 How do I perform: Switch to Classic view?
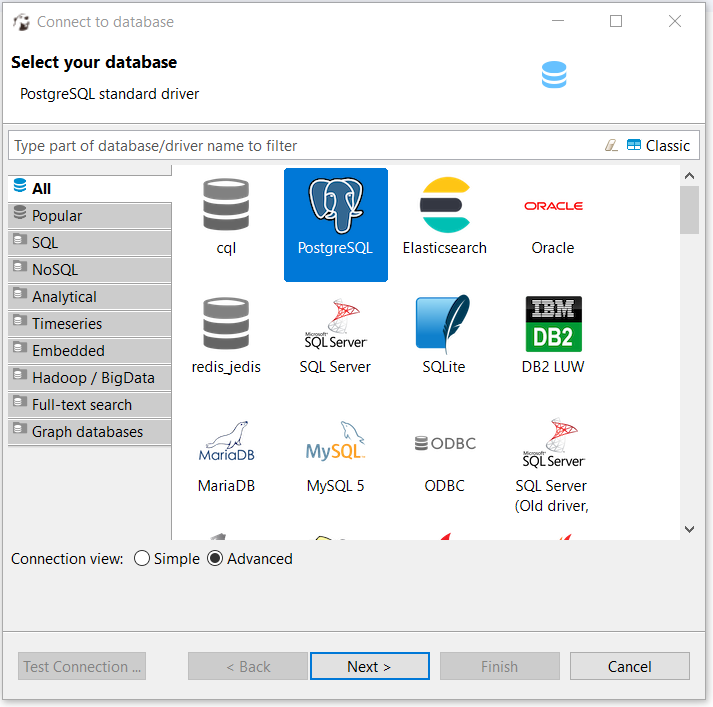tap(658, 145)
